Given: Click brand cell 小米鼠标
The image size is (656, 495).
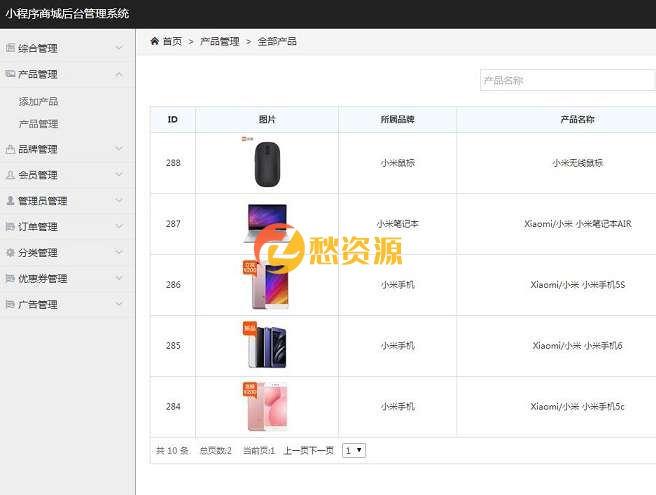Looking at the screenshot, I should [397, 163].
